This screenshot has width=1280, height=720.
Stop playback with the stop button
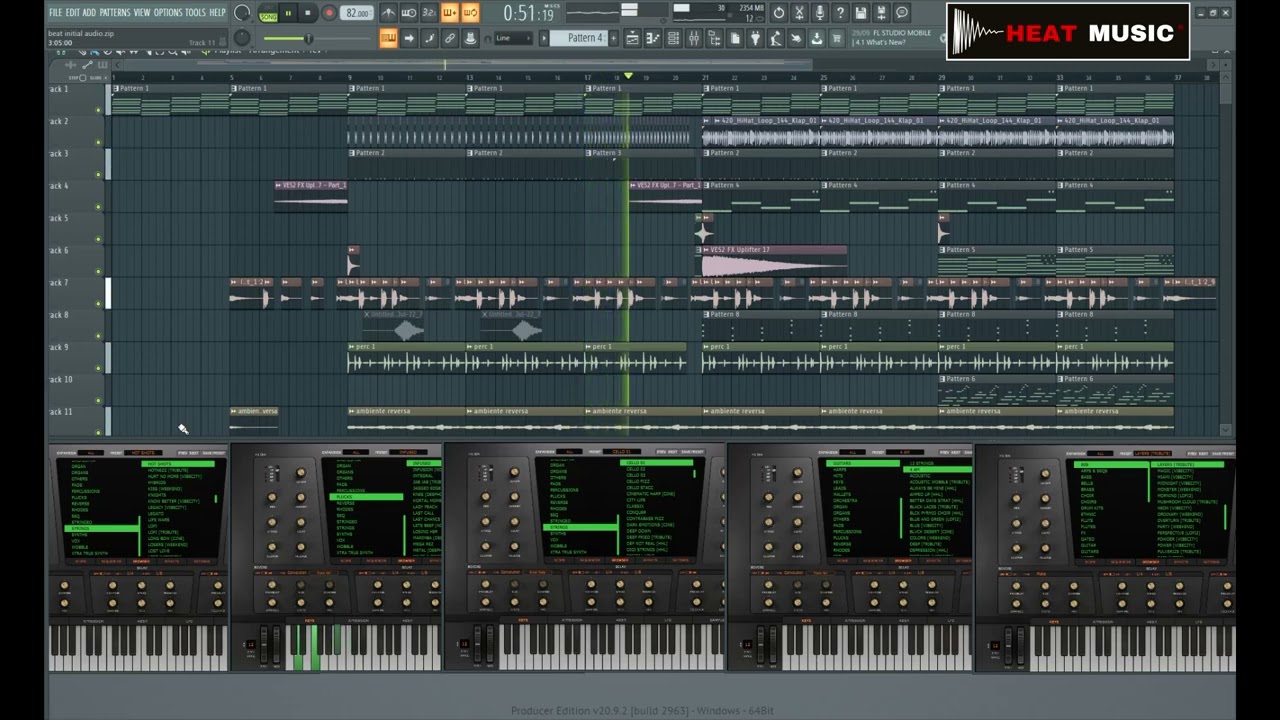tap(308, 14)
